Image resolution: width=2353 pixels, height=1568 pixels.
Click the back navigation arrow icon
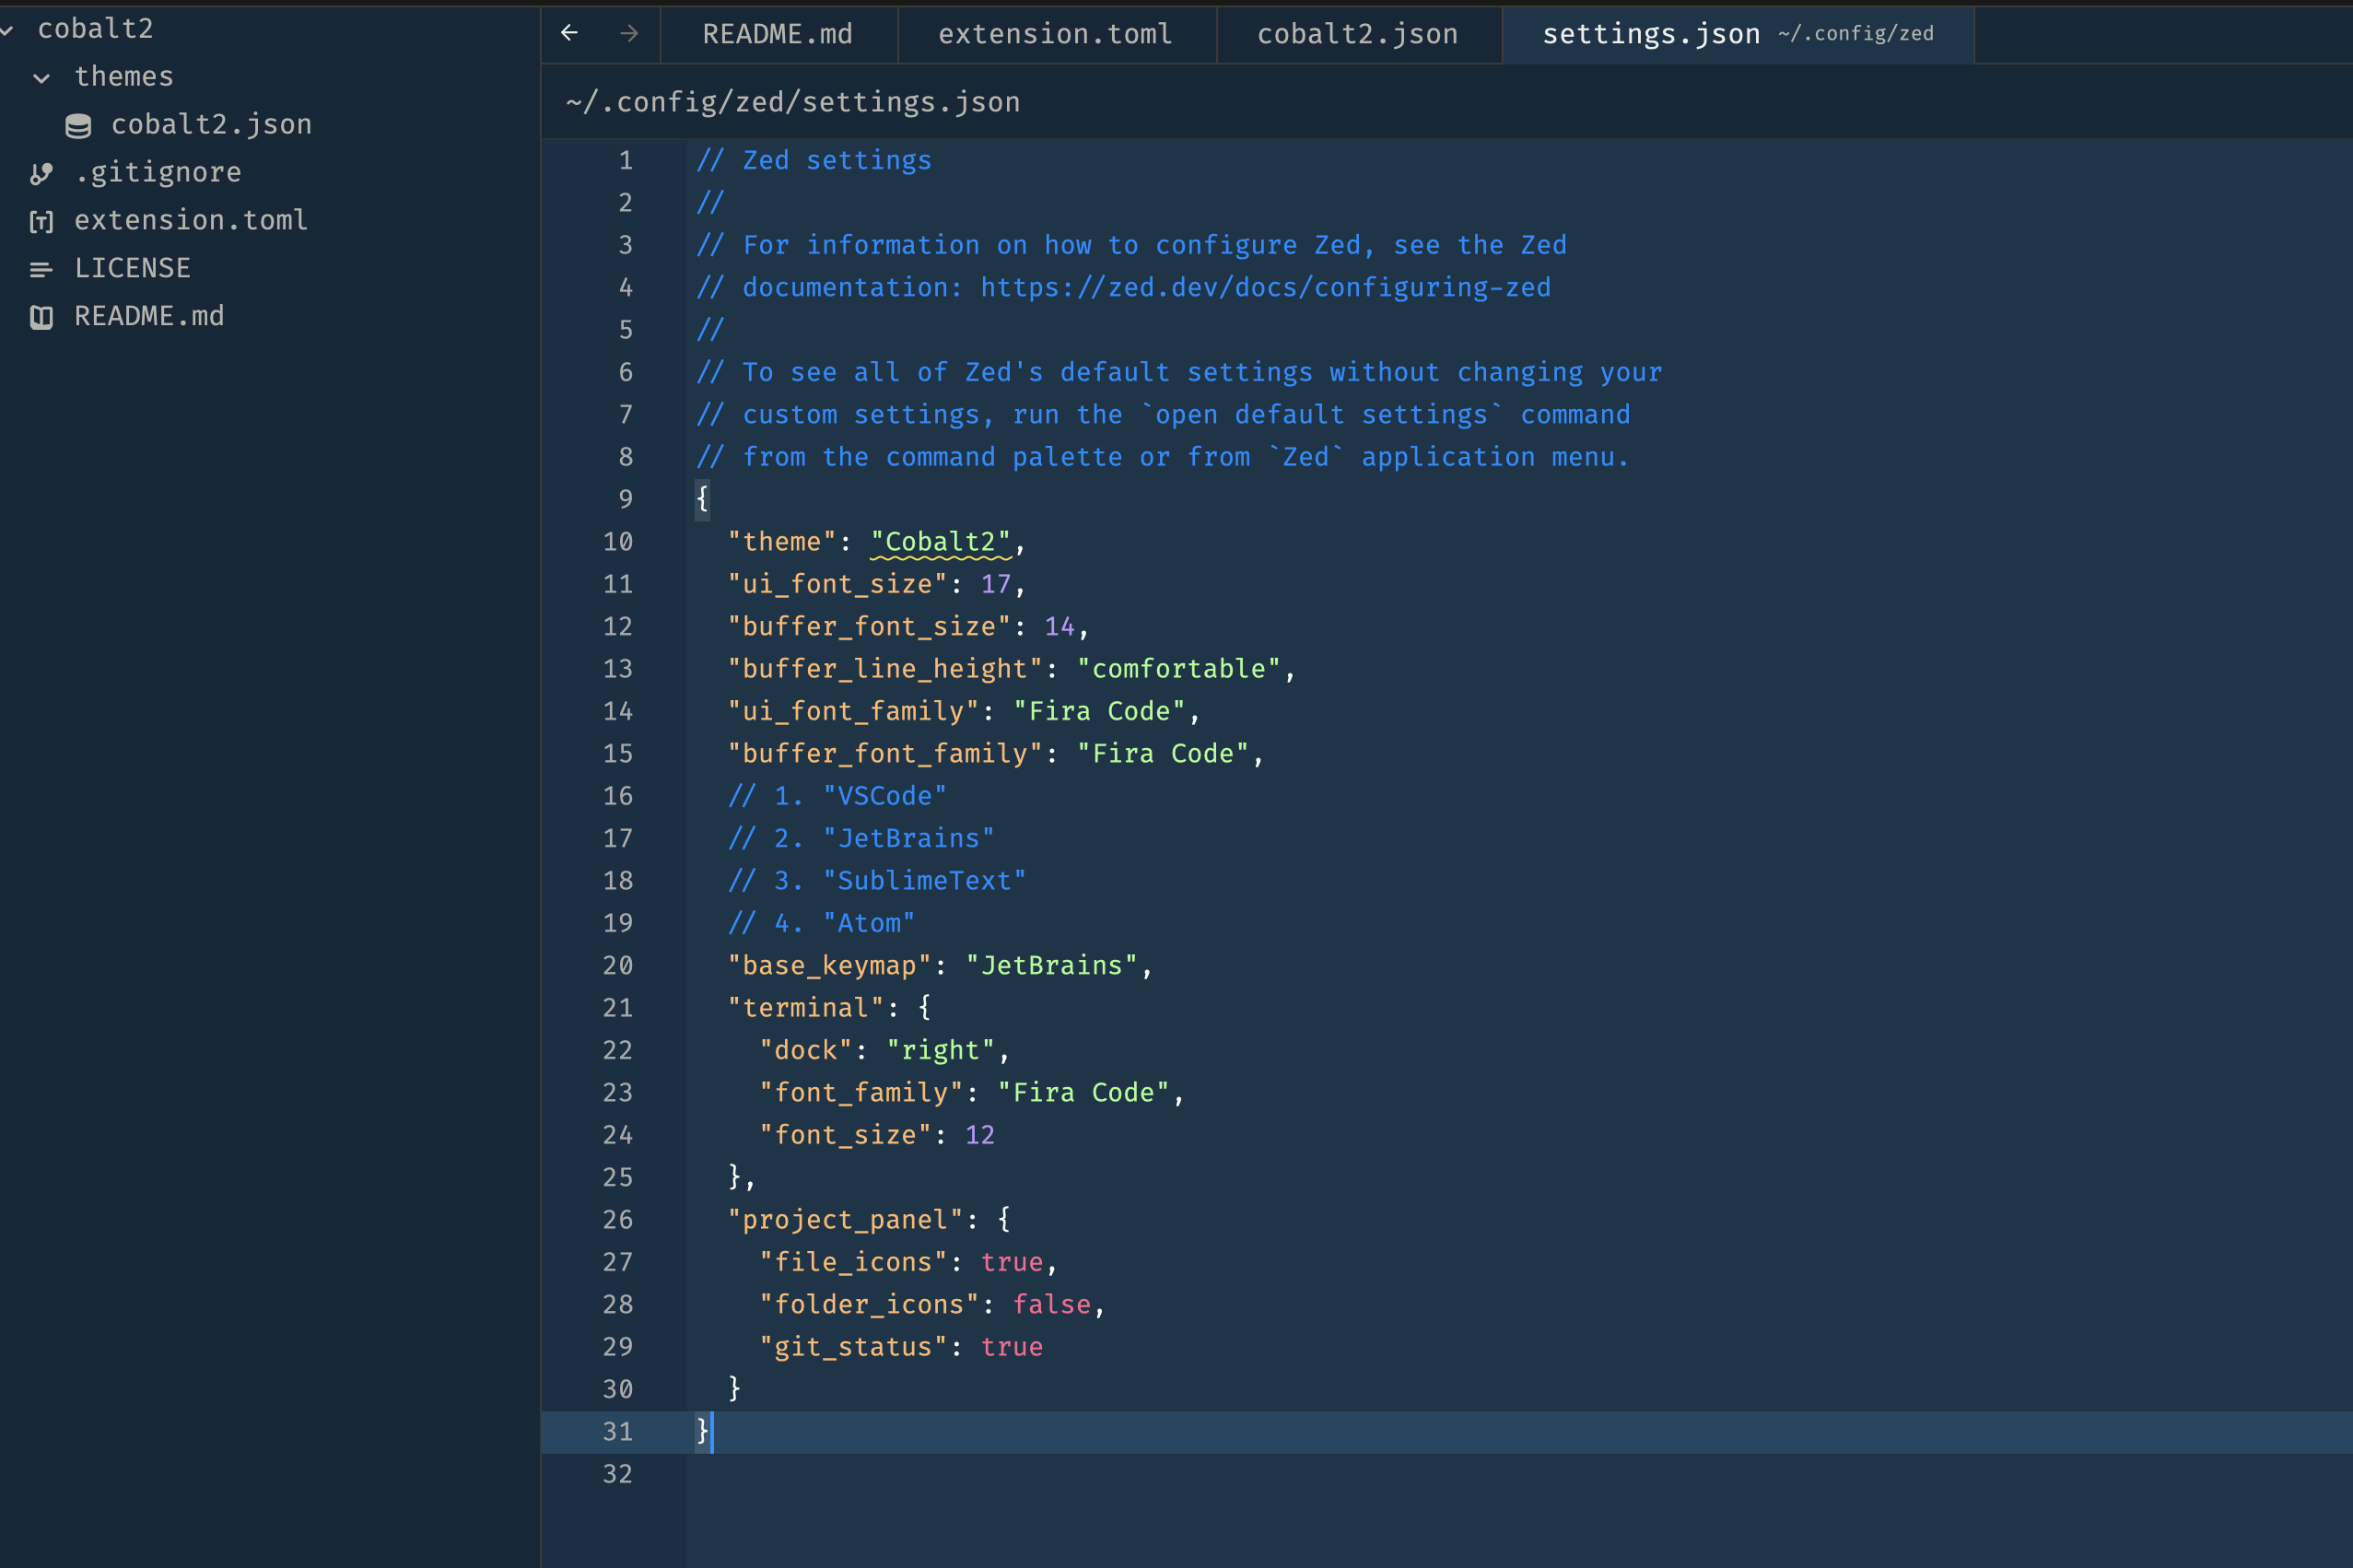click(569, 33)
